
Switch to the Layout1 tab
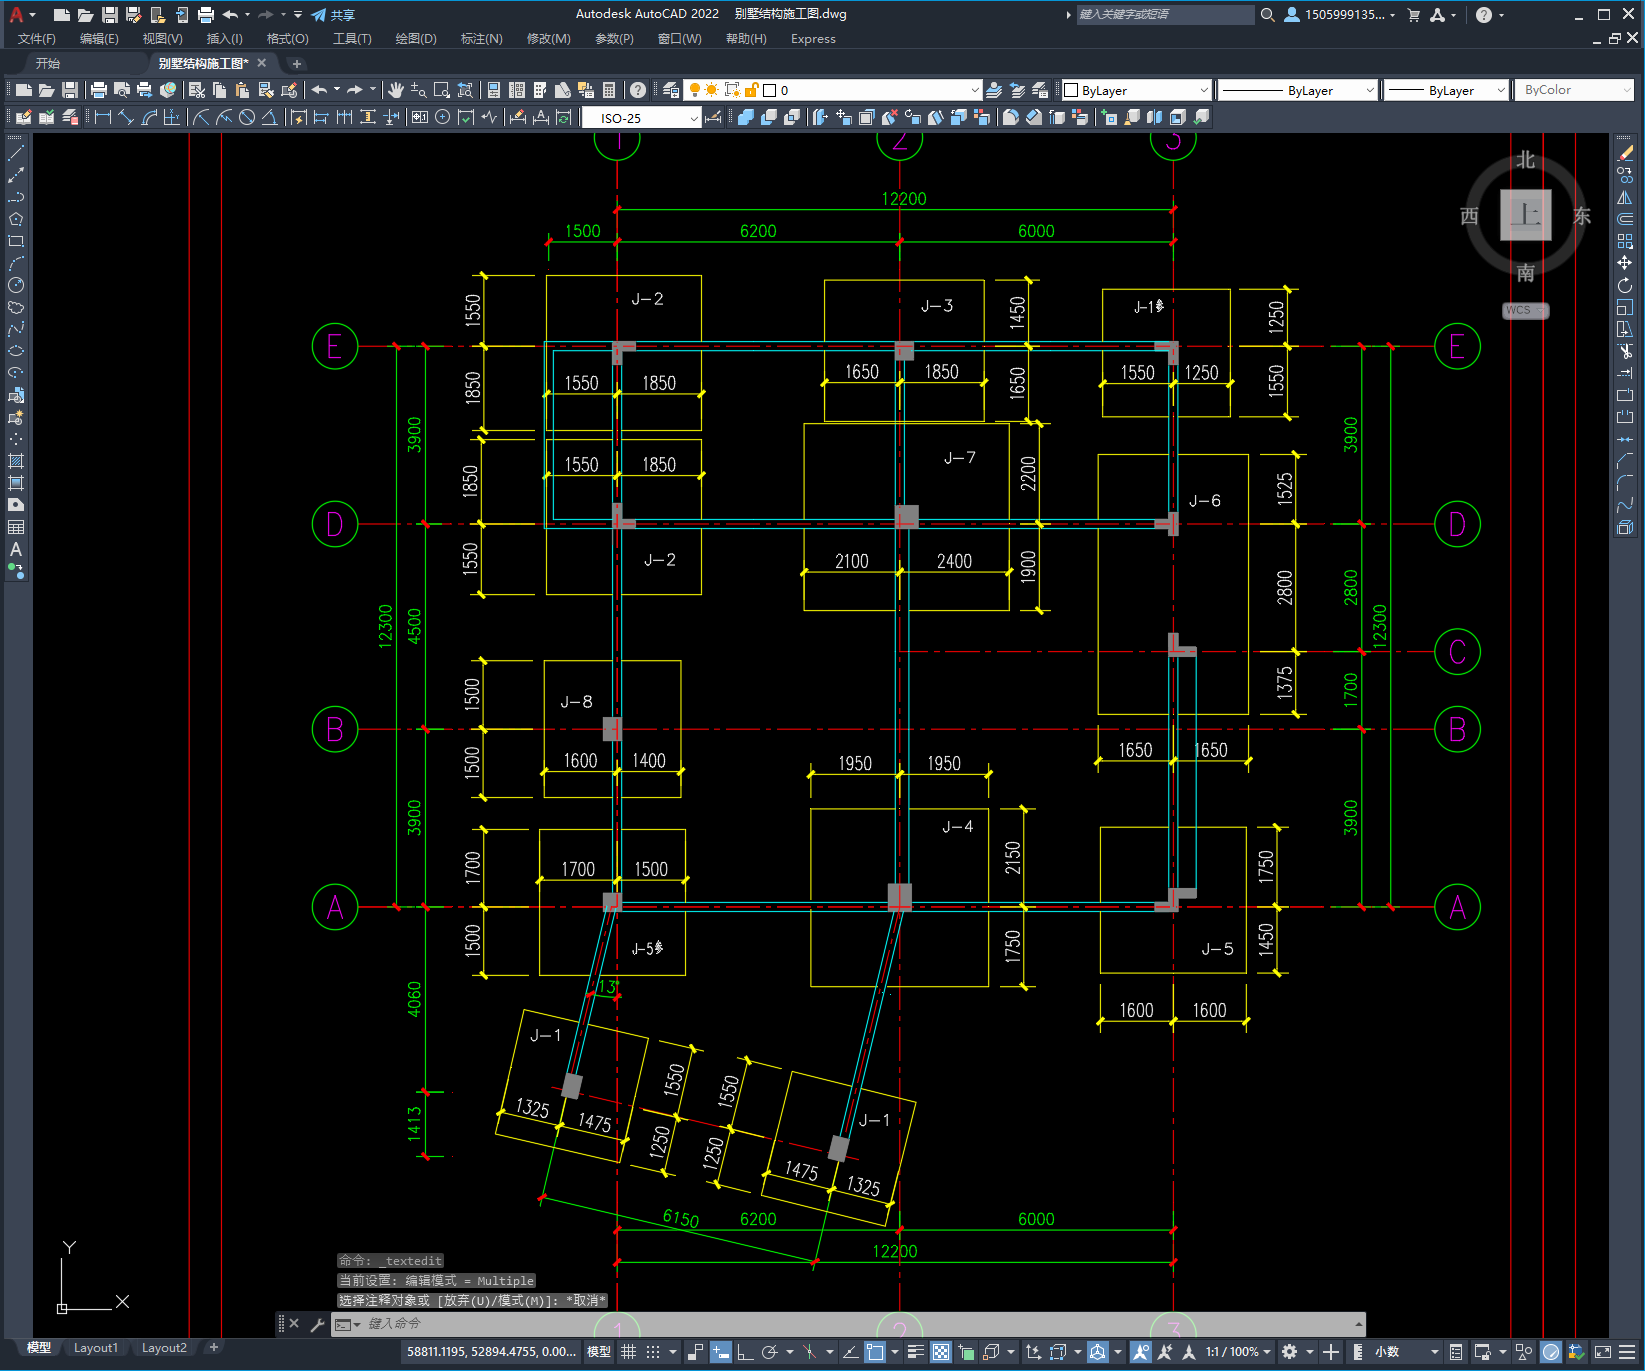click(96, 1348)
